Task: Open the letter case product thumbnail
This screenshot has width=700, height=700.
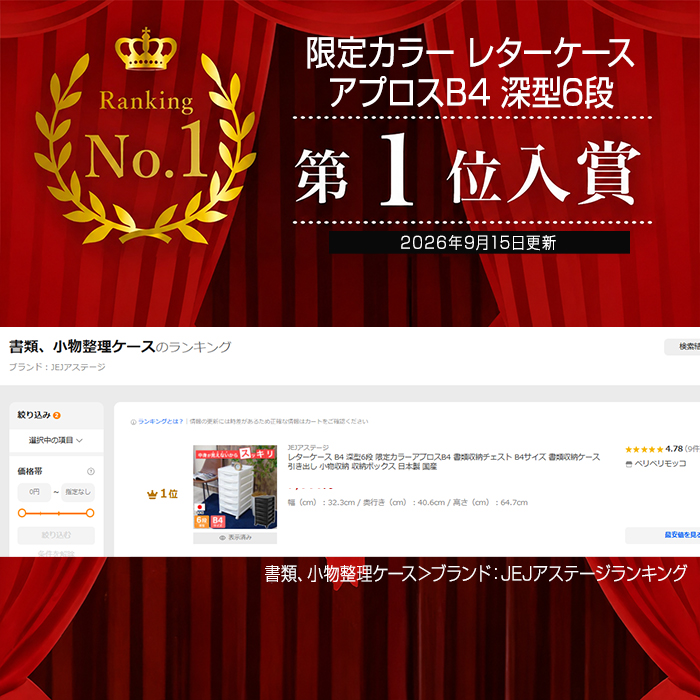Action: [x=235, y=487]
